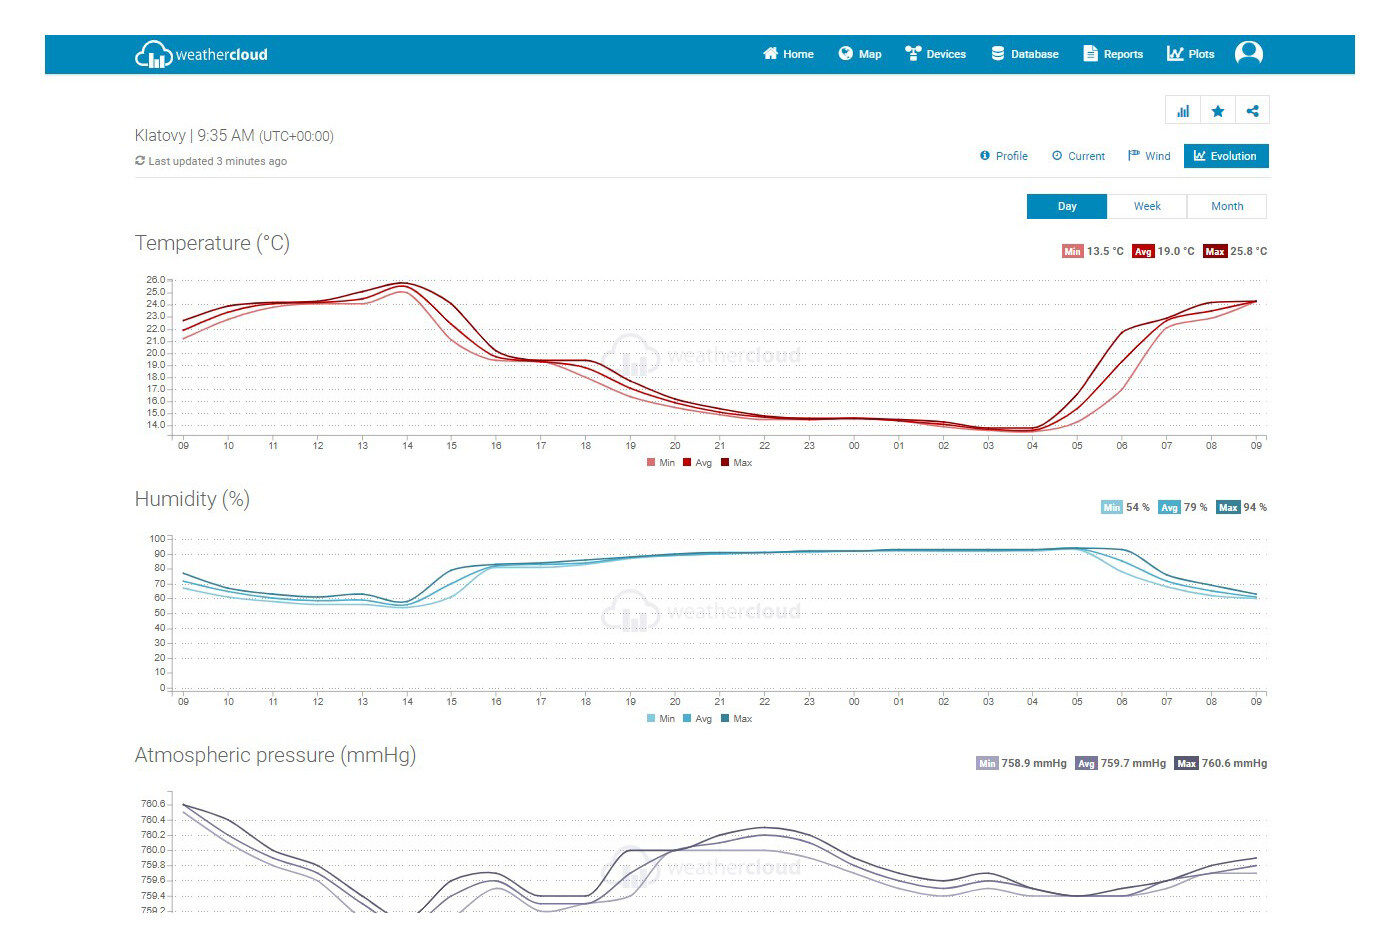The height and width of the screenshot is (948, 1399).
Task: Click the weathercloud logo
Action: (x=201, y=54)
